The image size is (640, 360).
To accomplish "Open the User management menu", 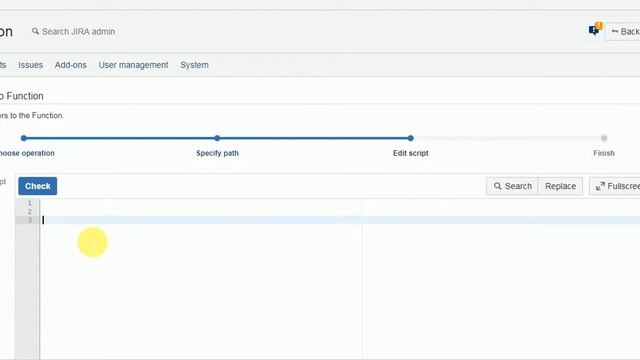I will coord(133,65).
